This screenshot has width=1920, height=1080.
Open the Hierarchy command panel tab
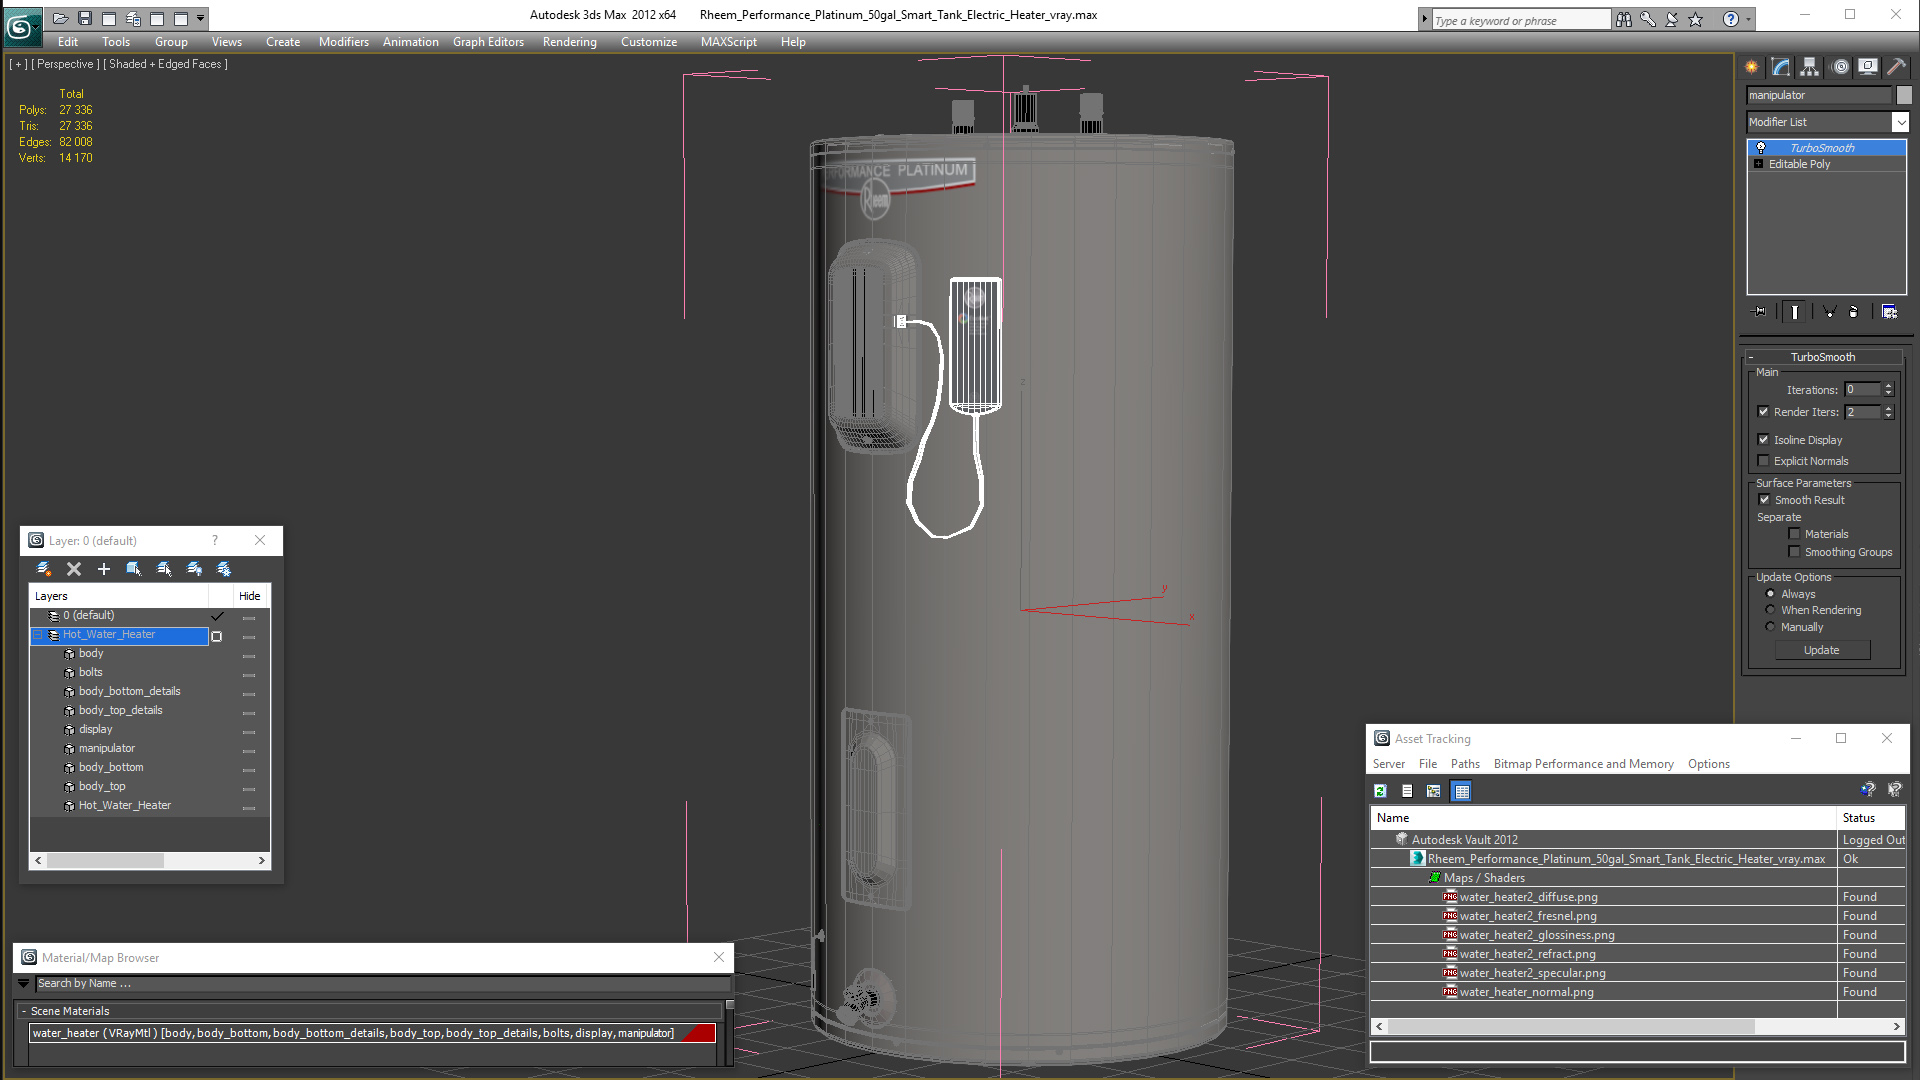point(1810,67)
